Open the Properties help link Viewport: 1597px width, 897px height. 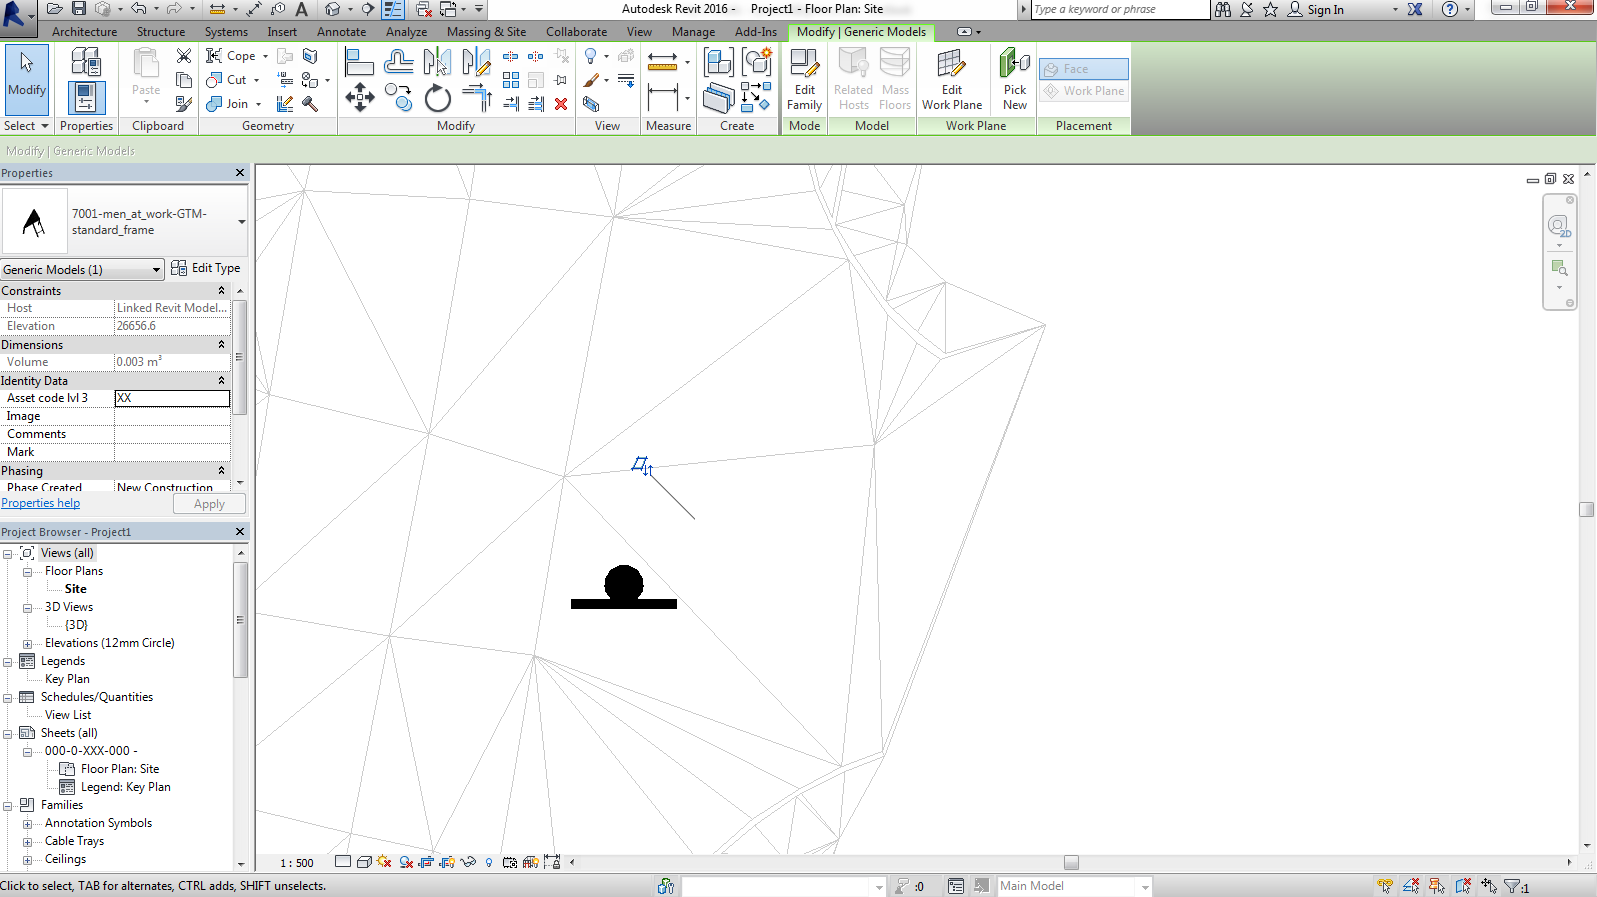(40, 503)
